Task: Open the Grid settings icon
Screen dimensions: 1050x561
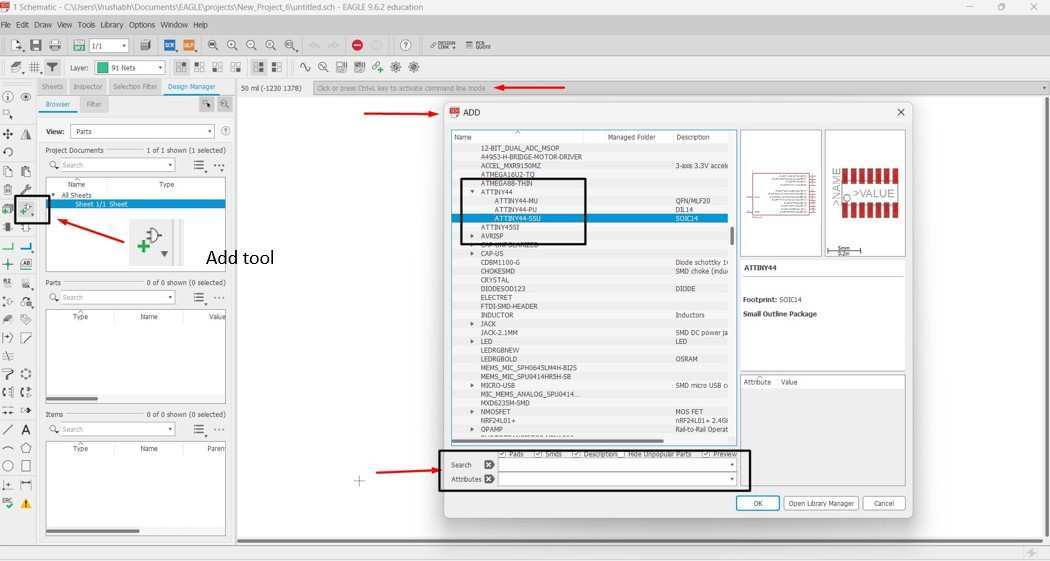Action: point(34,68)
